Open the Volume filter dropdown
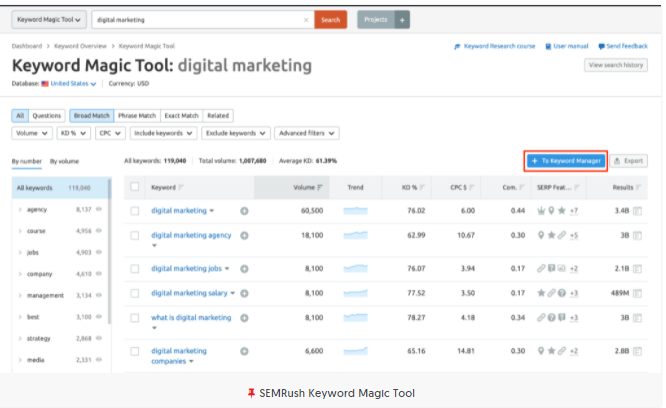Viewport: 666px width, 408px height. point(32,133)
